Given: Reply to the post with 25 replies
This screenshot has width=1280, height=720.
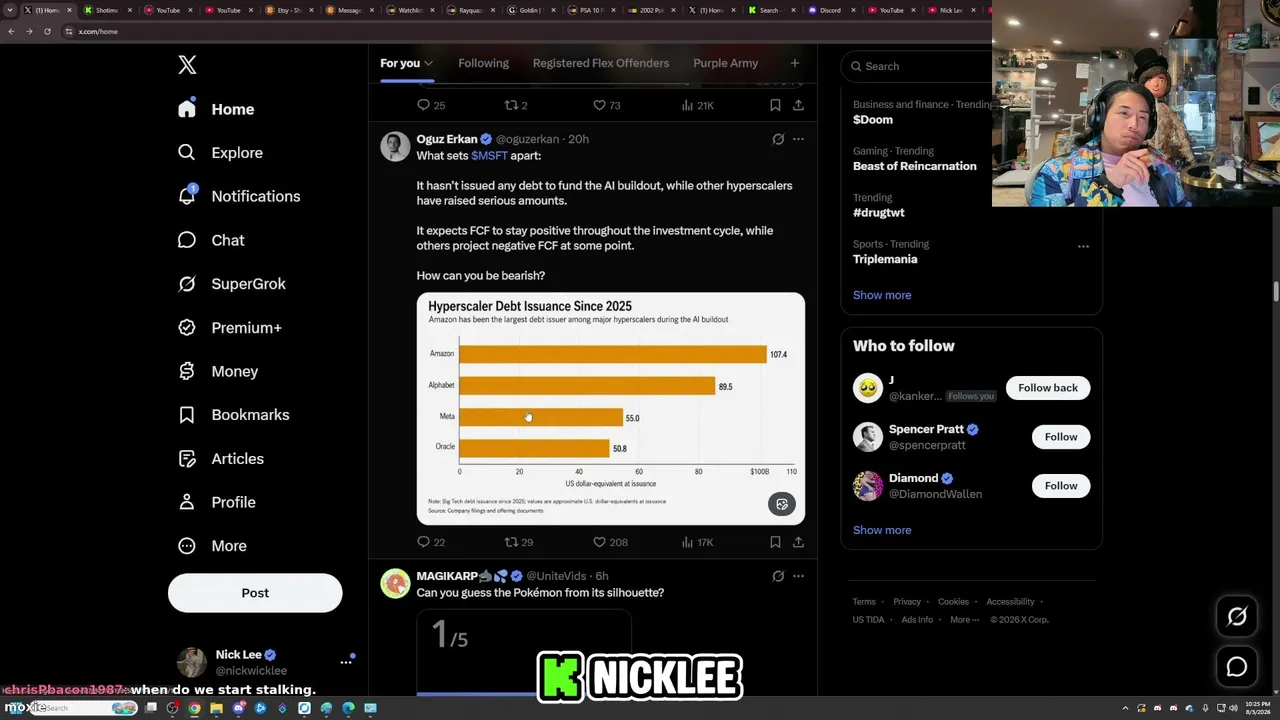Looking at the screenshot, I should [431, 105].
